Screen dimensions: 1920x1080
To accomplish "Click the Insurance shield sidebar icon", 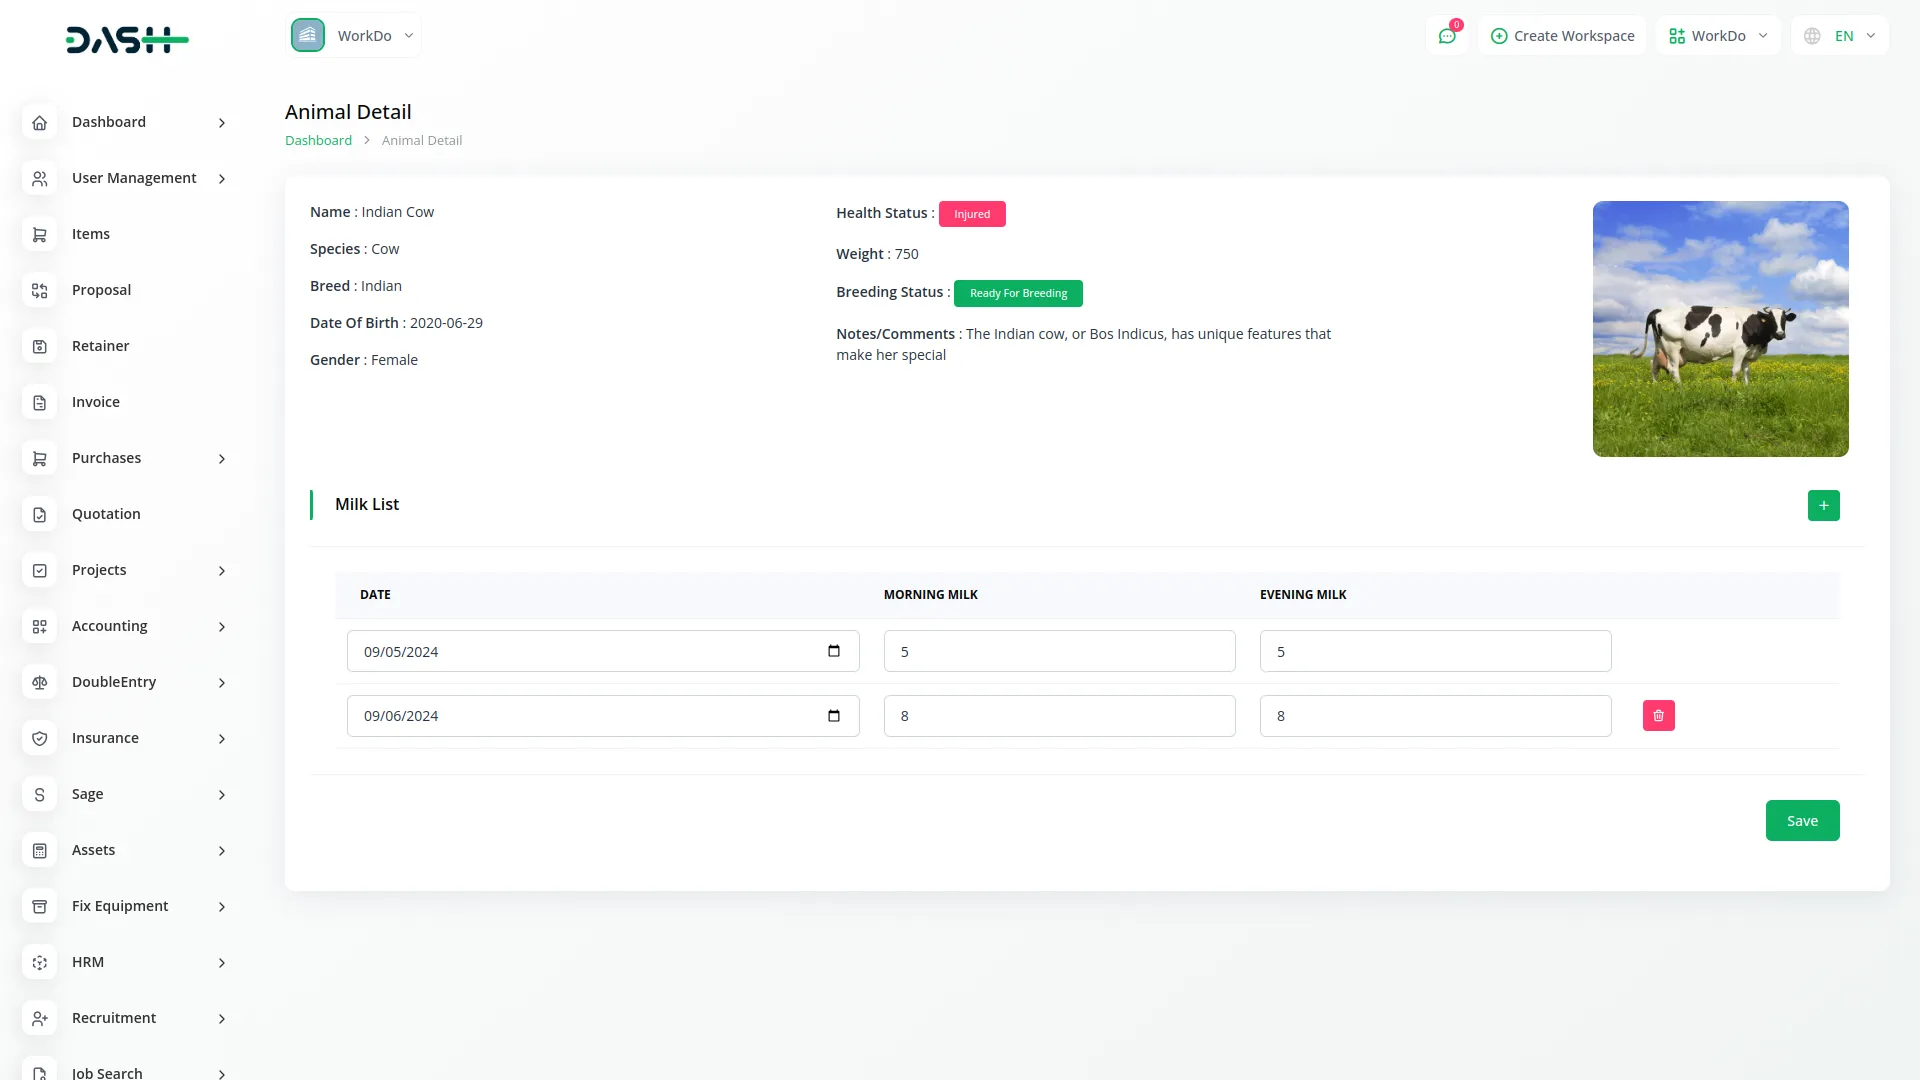I will click(x=40, y=738).
